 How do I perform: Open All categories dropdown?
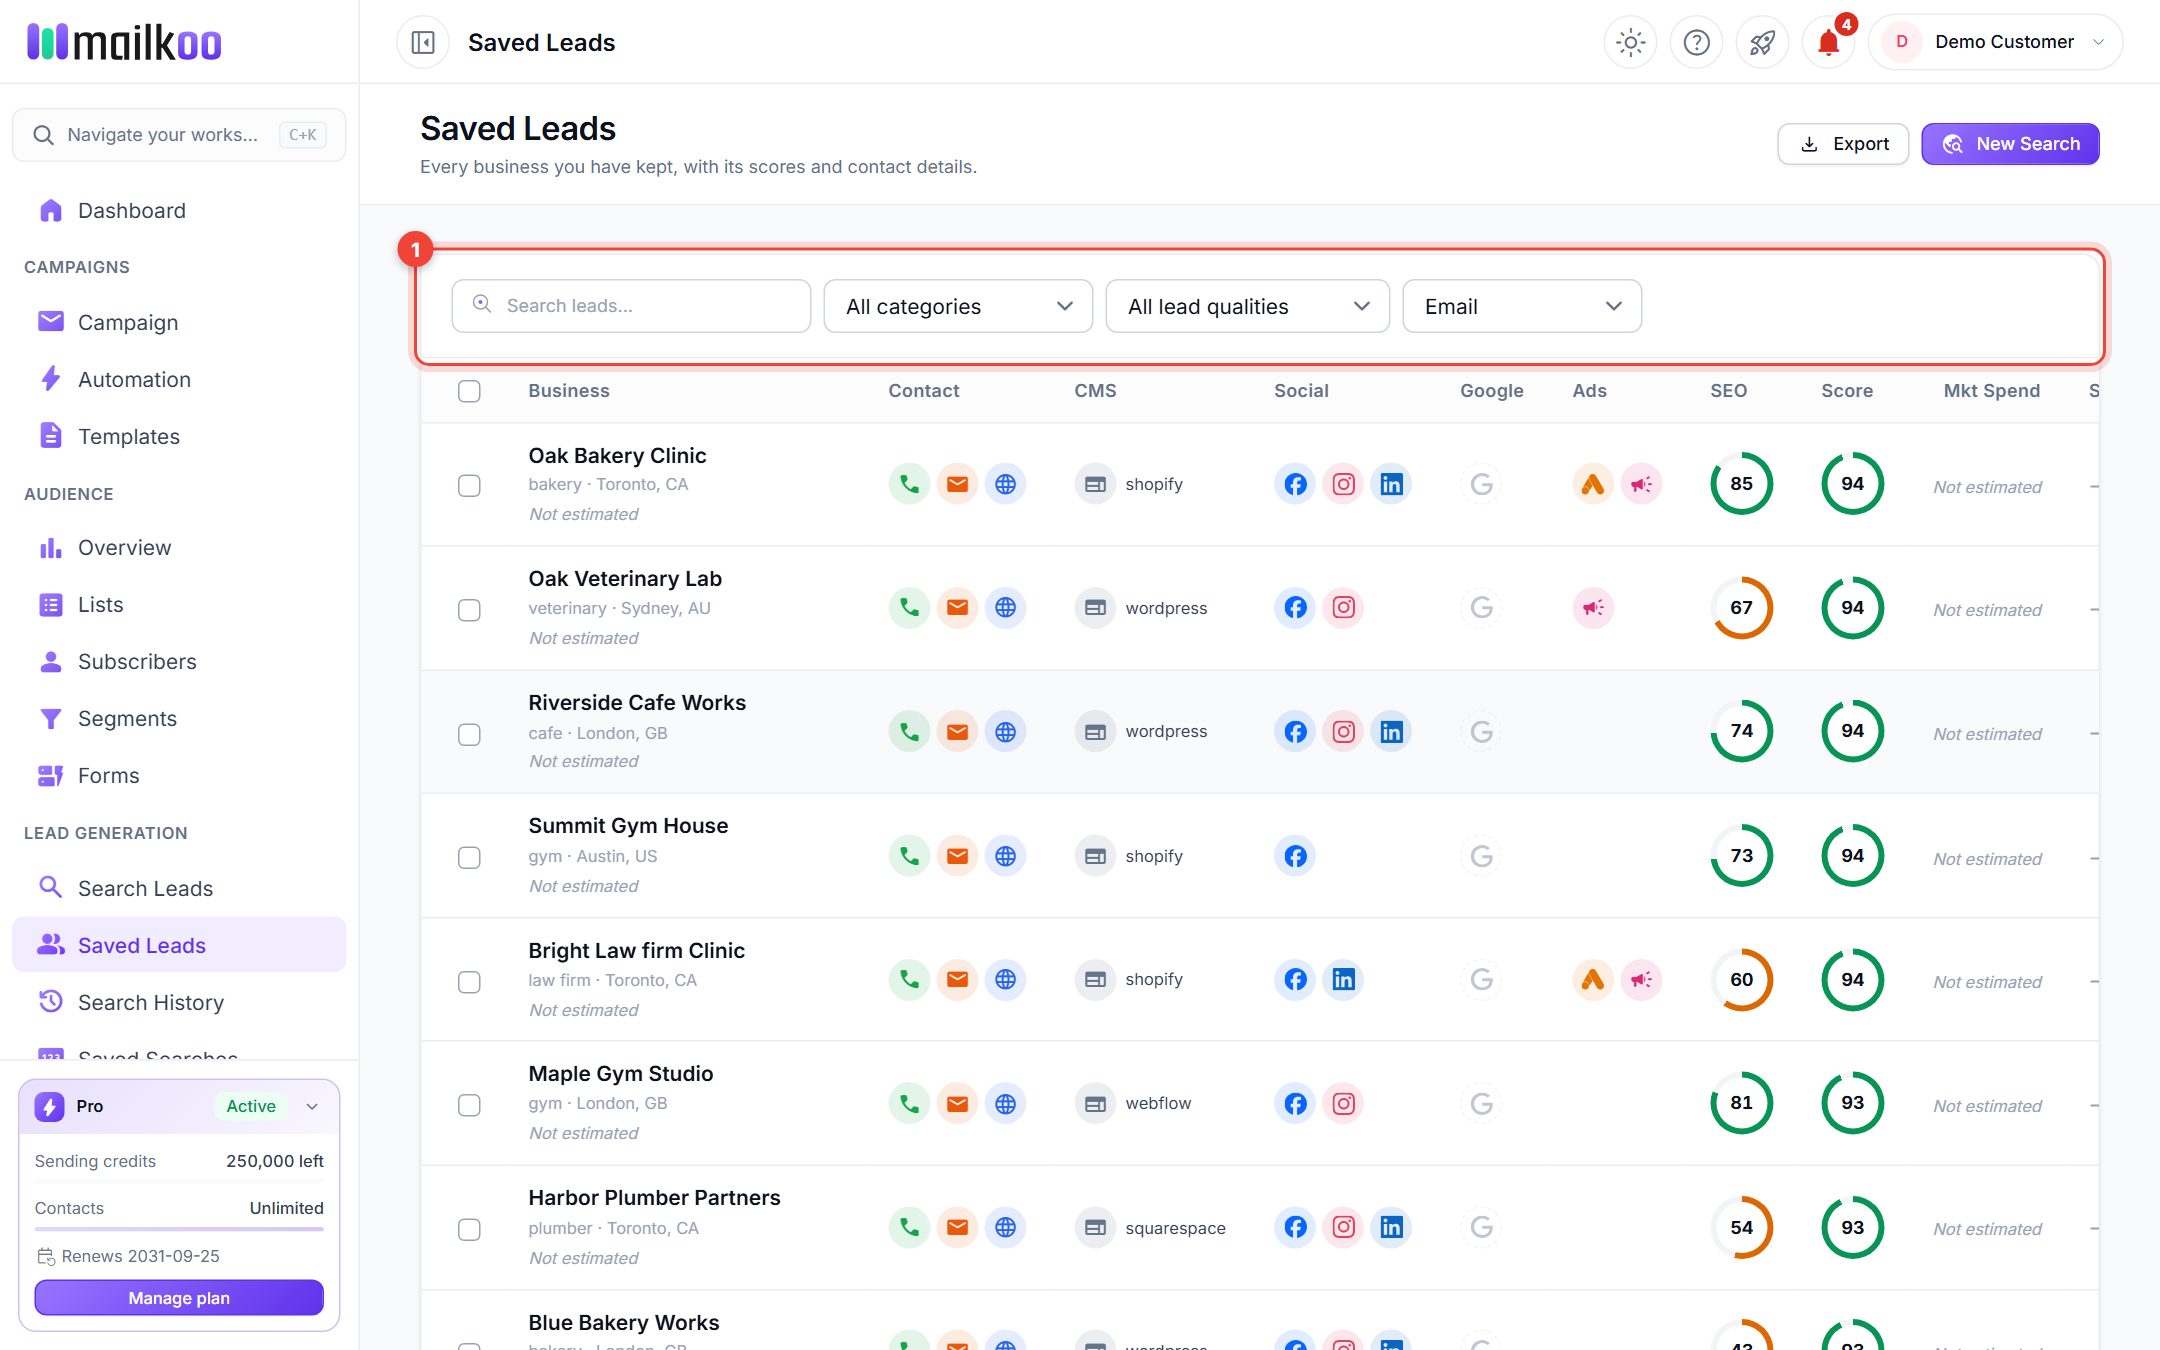(958, 306)
